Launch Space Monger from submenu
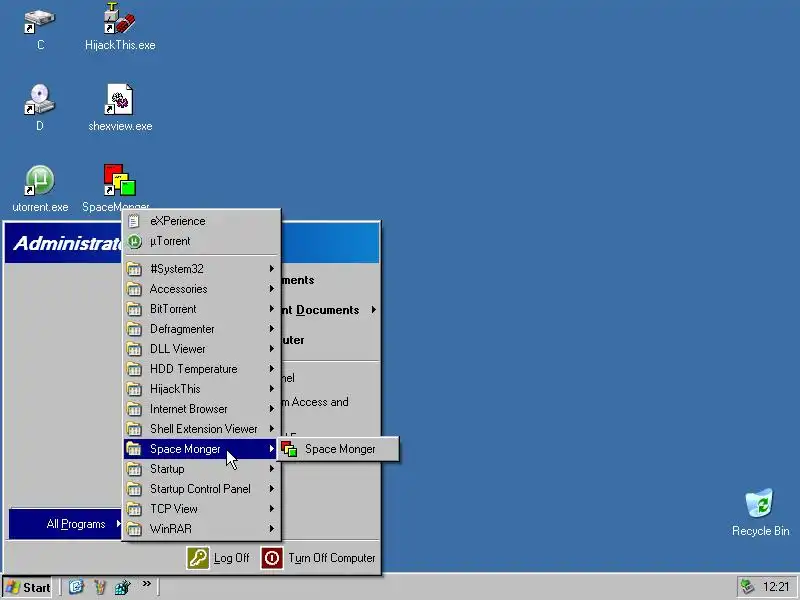Screen dimensions: 800x600 tap(338, 449)
